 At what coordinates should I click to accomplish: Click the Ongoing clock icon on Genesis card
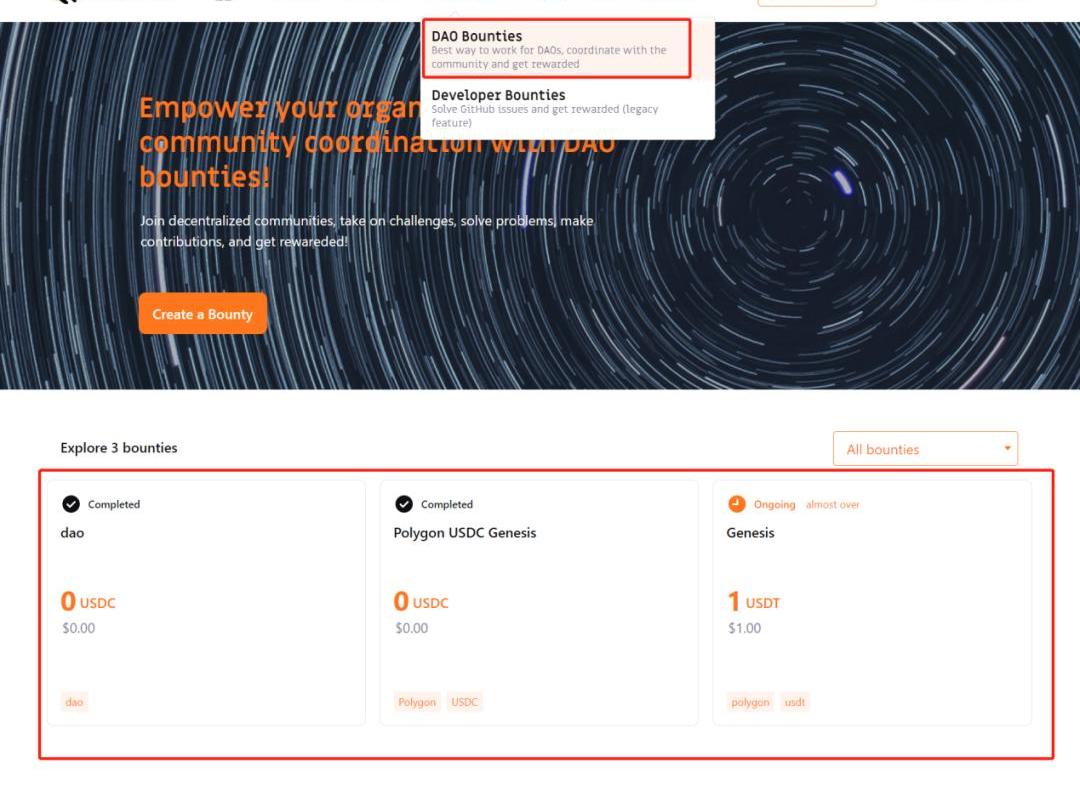click(x=737, y=504)
